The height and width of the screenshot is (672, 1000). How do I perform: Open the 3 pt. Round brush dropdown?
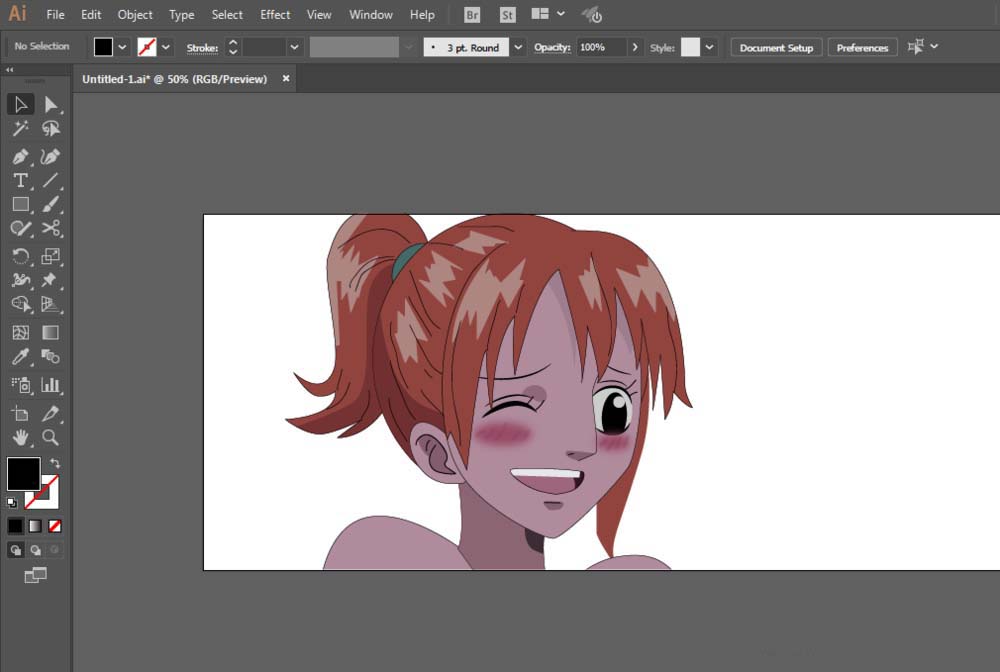click(518, 47)
